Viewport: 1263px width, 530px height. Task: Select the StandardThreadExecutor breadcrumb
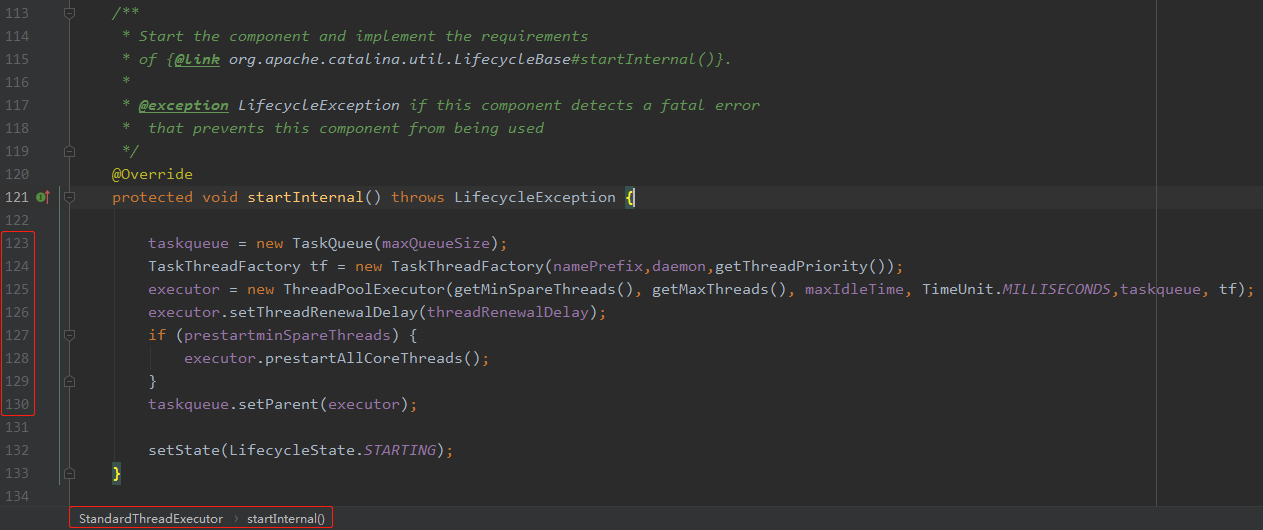coord(151,518)
